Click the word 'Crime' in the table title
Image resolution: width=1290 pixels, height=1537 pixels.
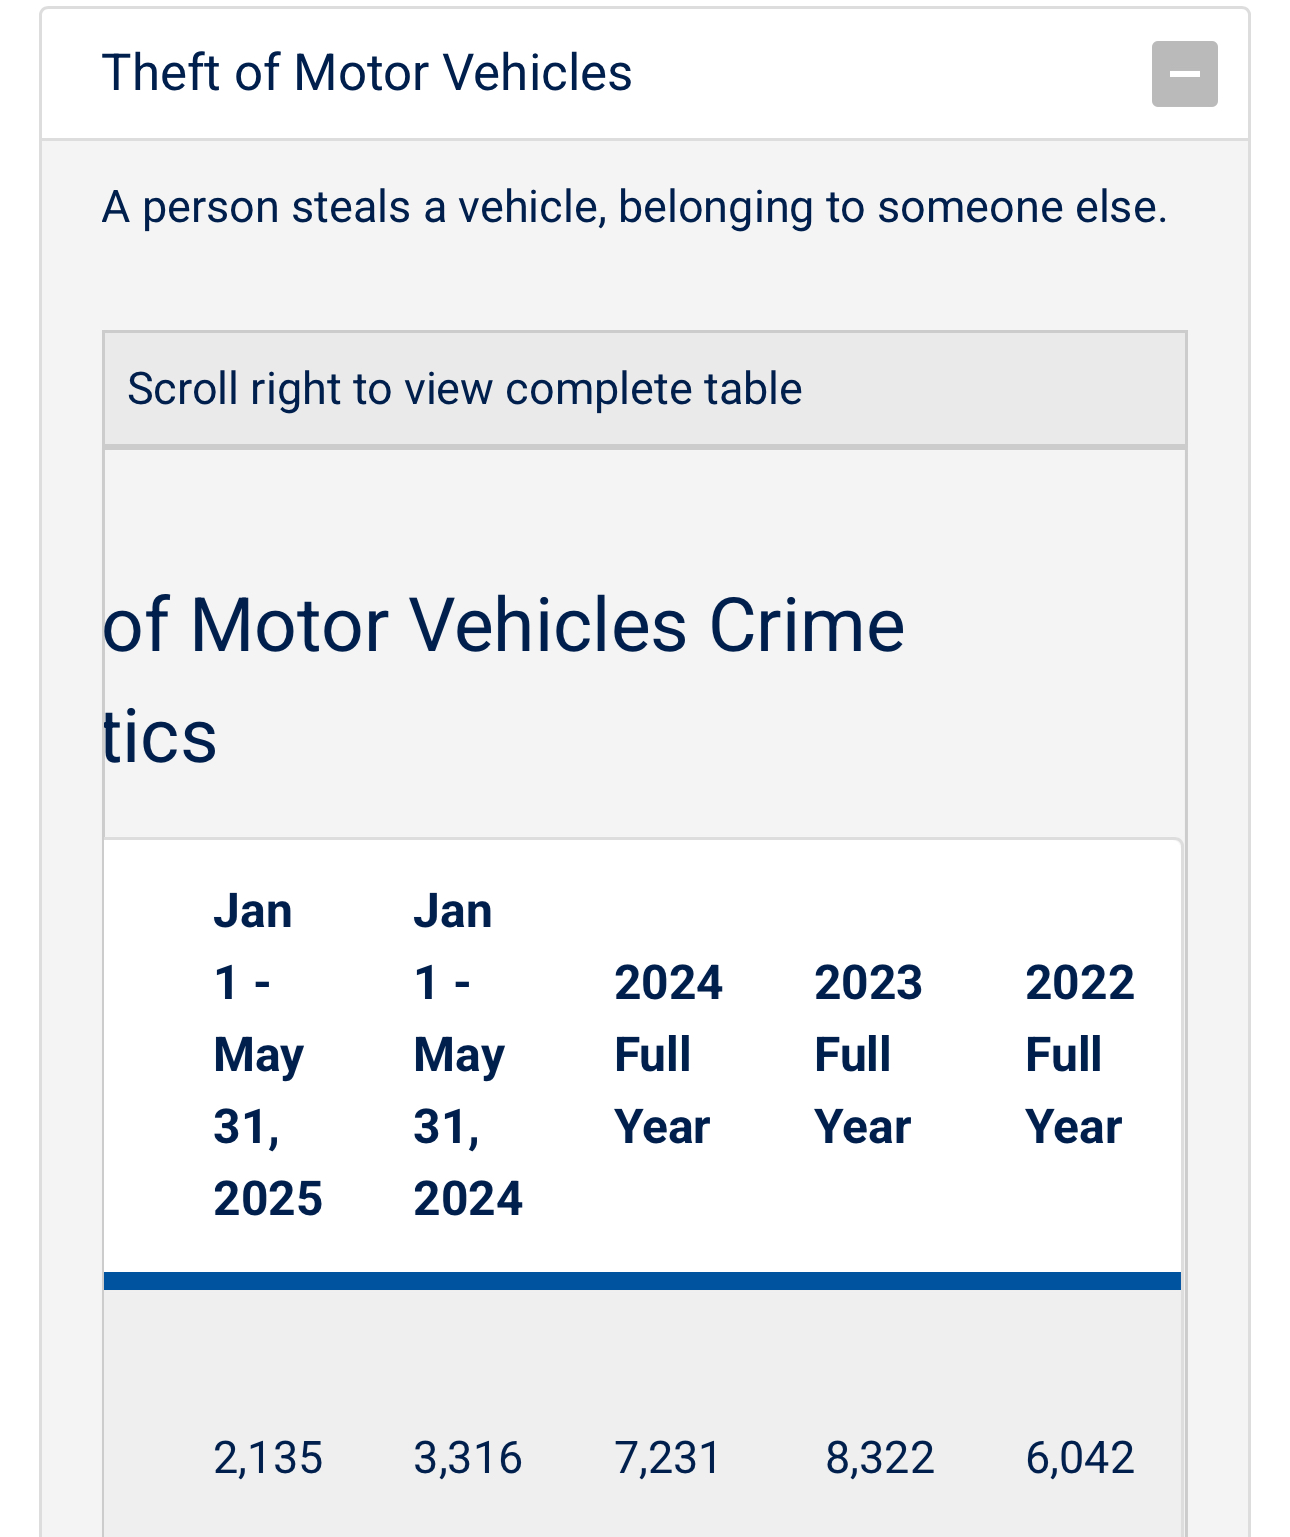(807, 626)
